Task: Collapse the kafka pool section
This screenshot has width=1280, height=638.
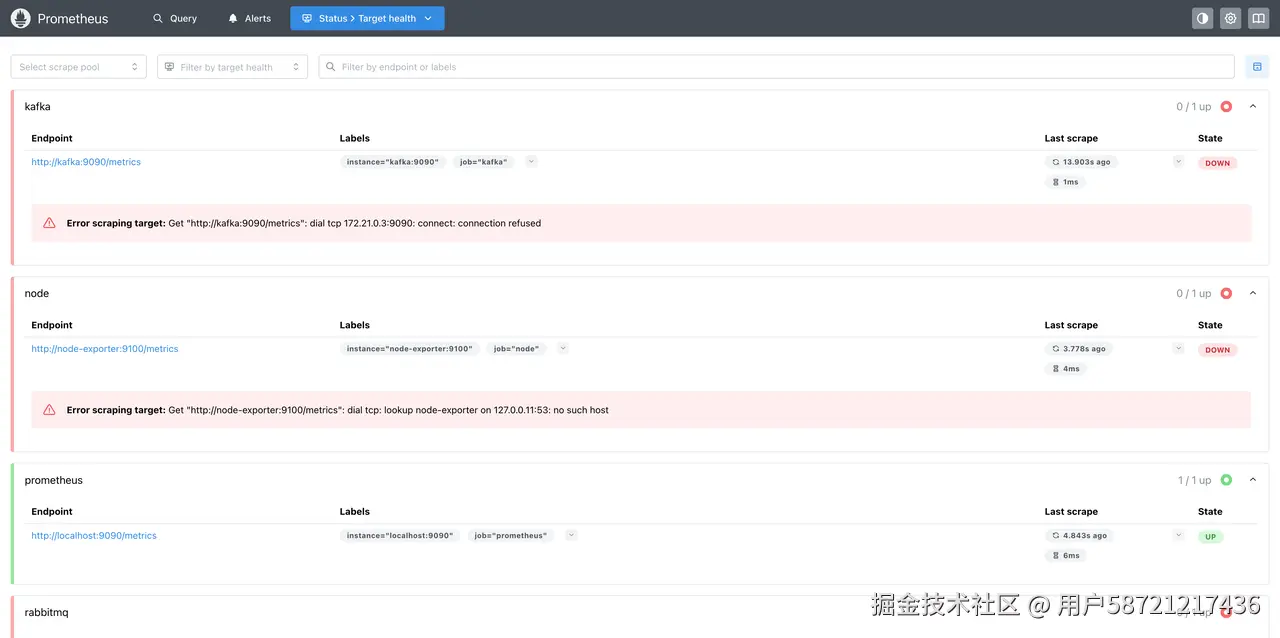Action: click(1253, 106)
